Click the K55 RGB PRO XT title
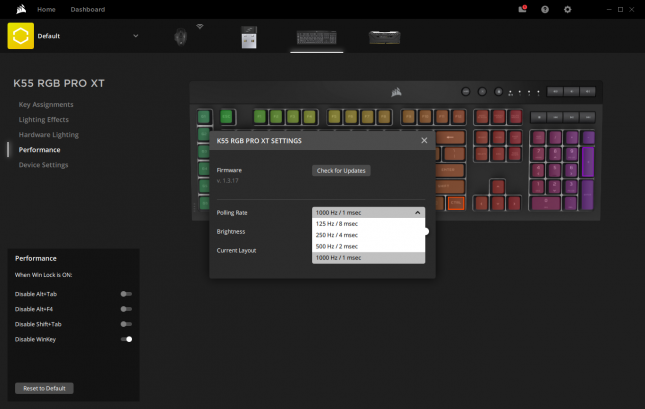Screen dimensions: 645x409 59,83
